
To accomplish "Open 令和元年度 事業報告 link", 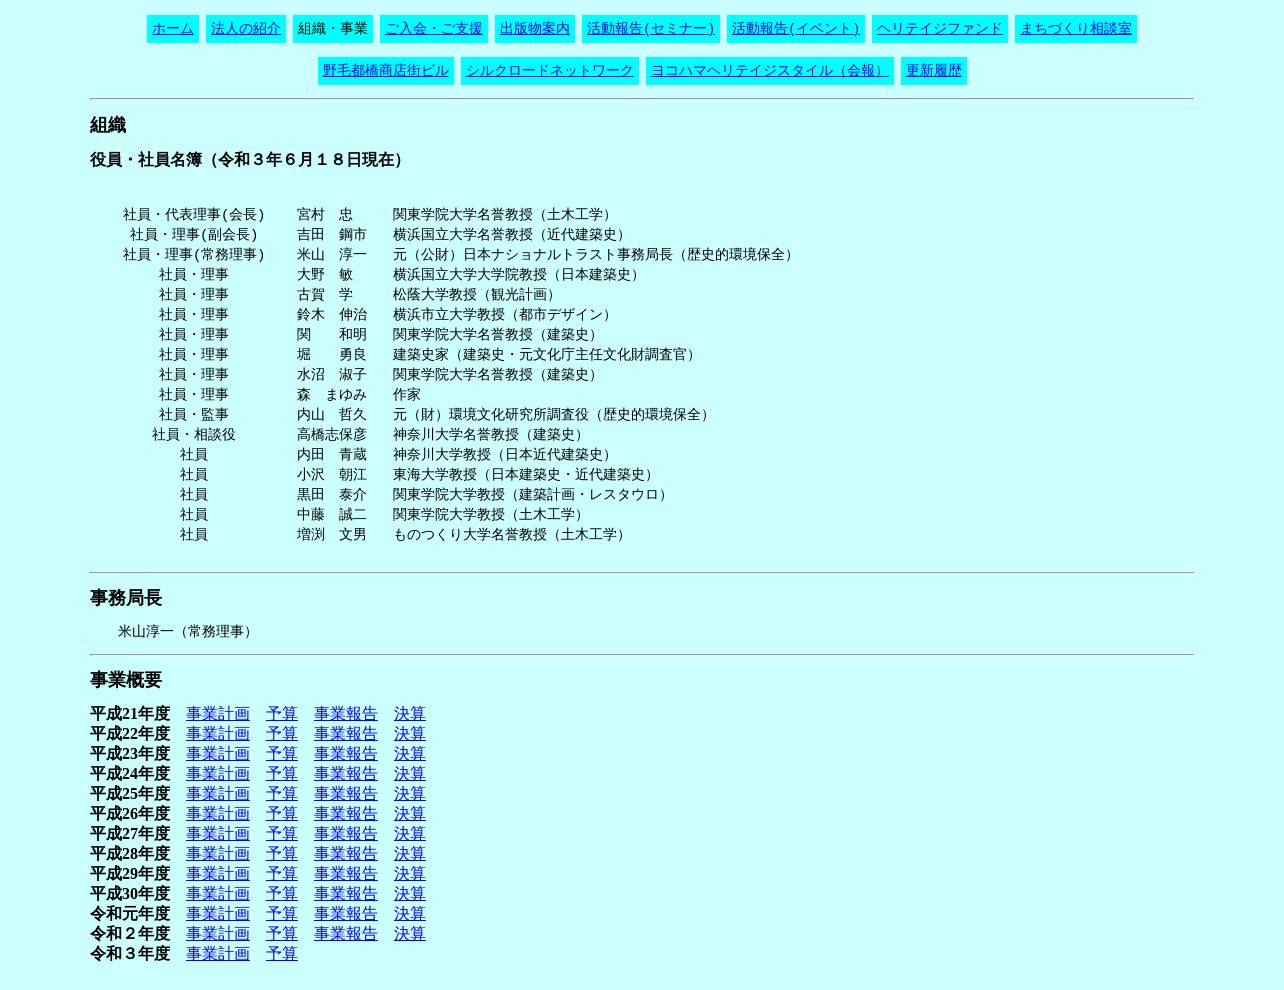I will tap(346, 914).
